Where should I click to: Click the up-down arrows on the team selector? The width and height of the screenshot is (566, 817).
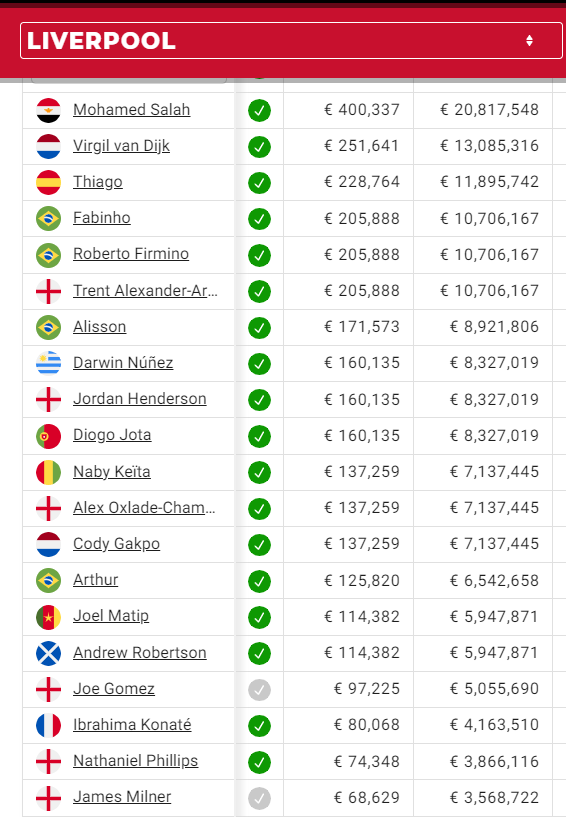[530, 41]
